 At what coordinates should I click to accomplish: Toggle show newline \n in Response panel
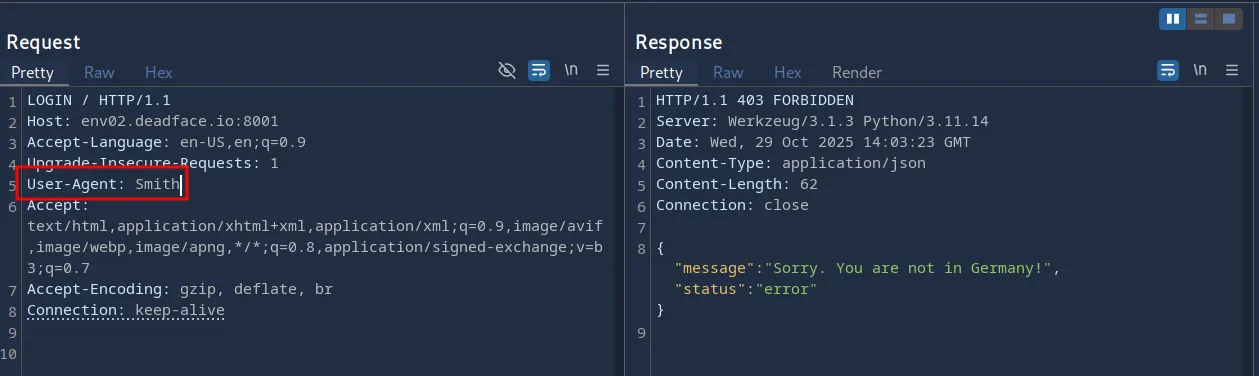(x=1200, y=70)
